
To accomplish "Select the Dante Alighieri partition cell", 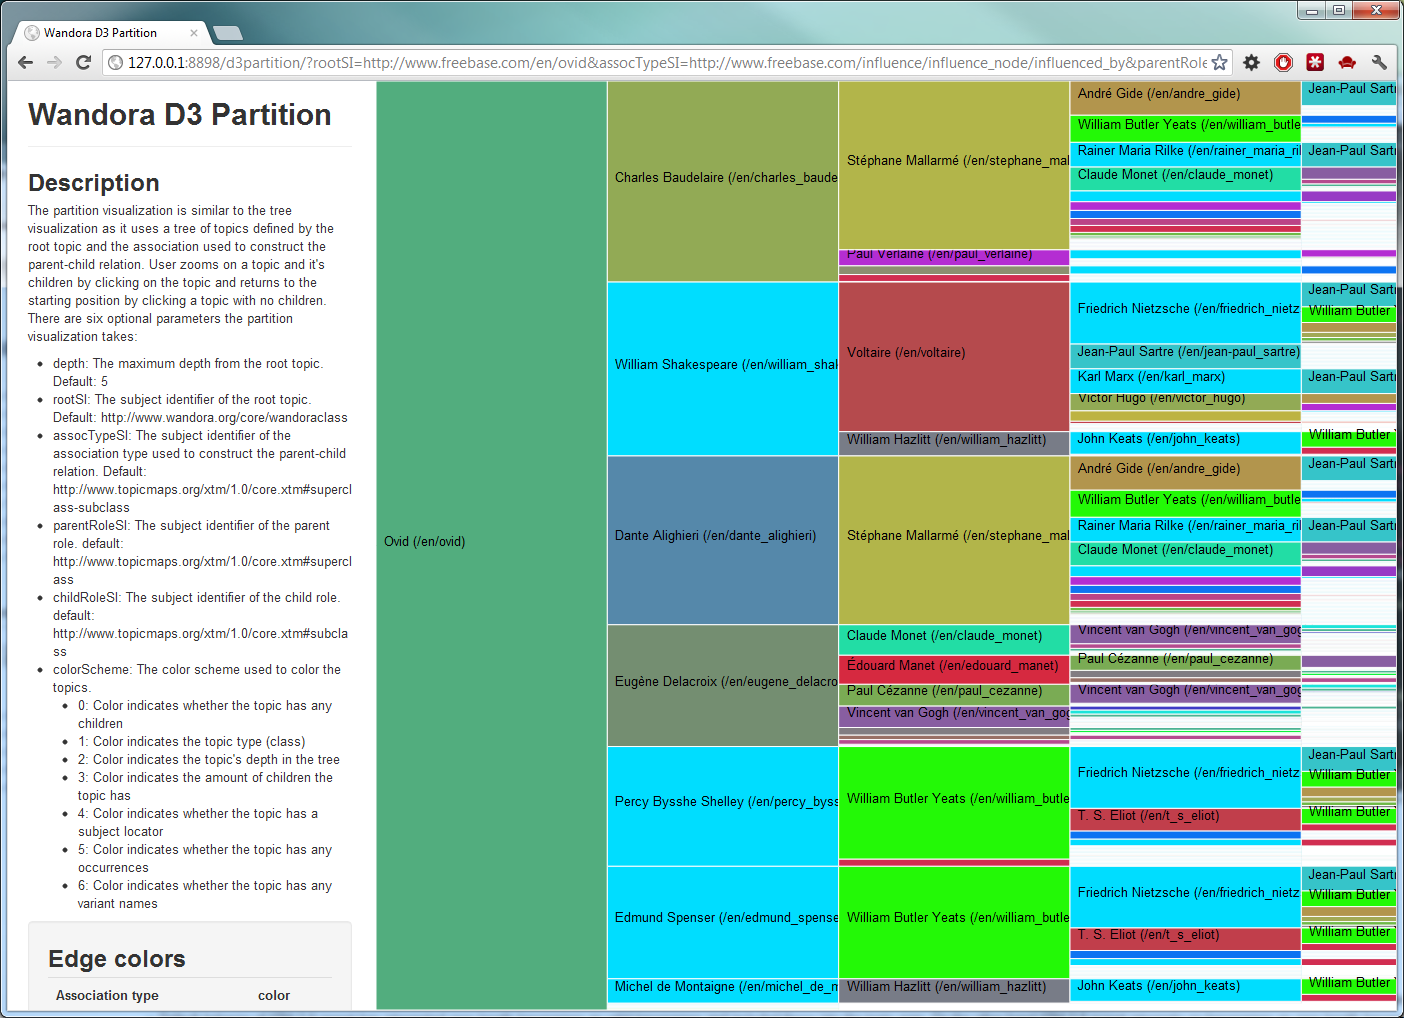I will point(722,535).
